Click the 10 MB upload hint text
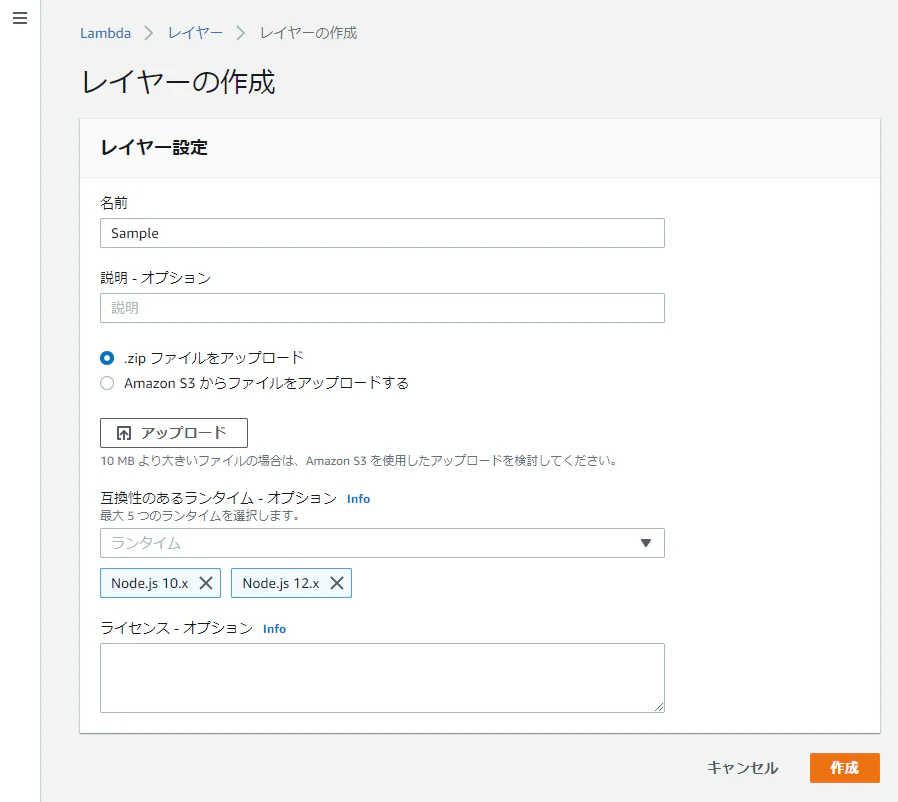898x802 pixels. [x=359, y=461]
